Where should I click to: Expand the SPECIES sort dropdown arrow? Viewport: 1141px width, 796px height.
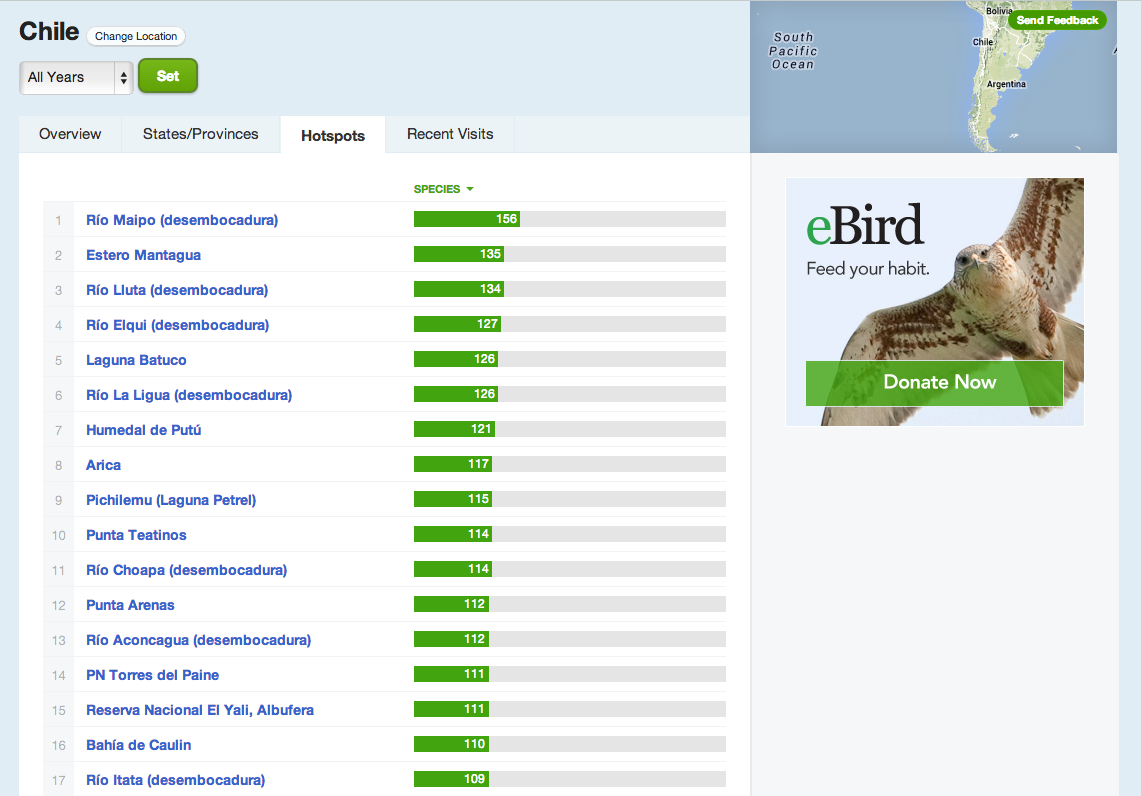click(470, 188)
